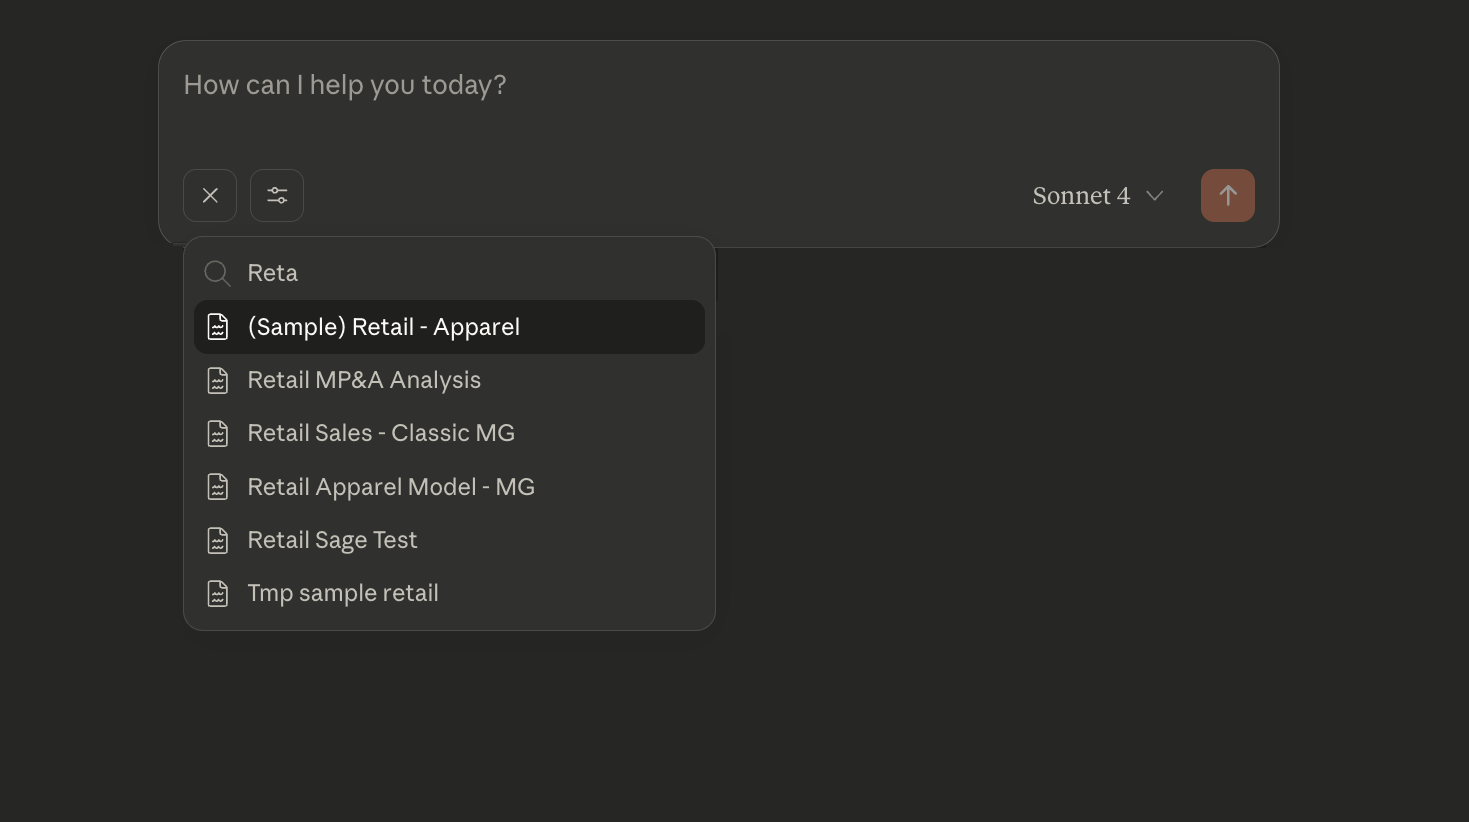Screen dimensions: 1469x822
Task: Click the search magnifier icon
Action: point(217,273)
